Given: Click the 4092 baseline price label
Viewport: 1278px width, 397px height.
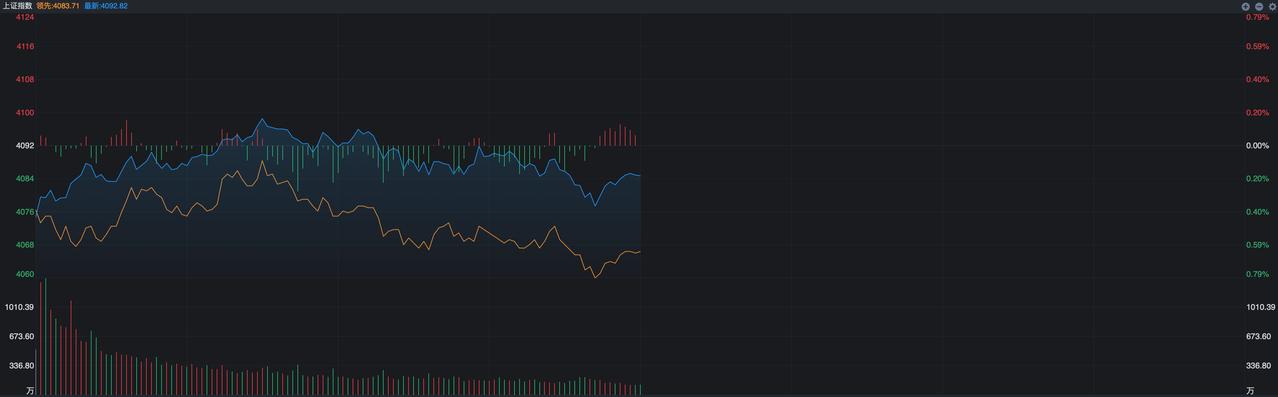Looking at the screenshot, I should click(25, 146).
